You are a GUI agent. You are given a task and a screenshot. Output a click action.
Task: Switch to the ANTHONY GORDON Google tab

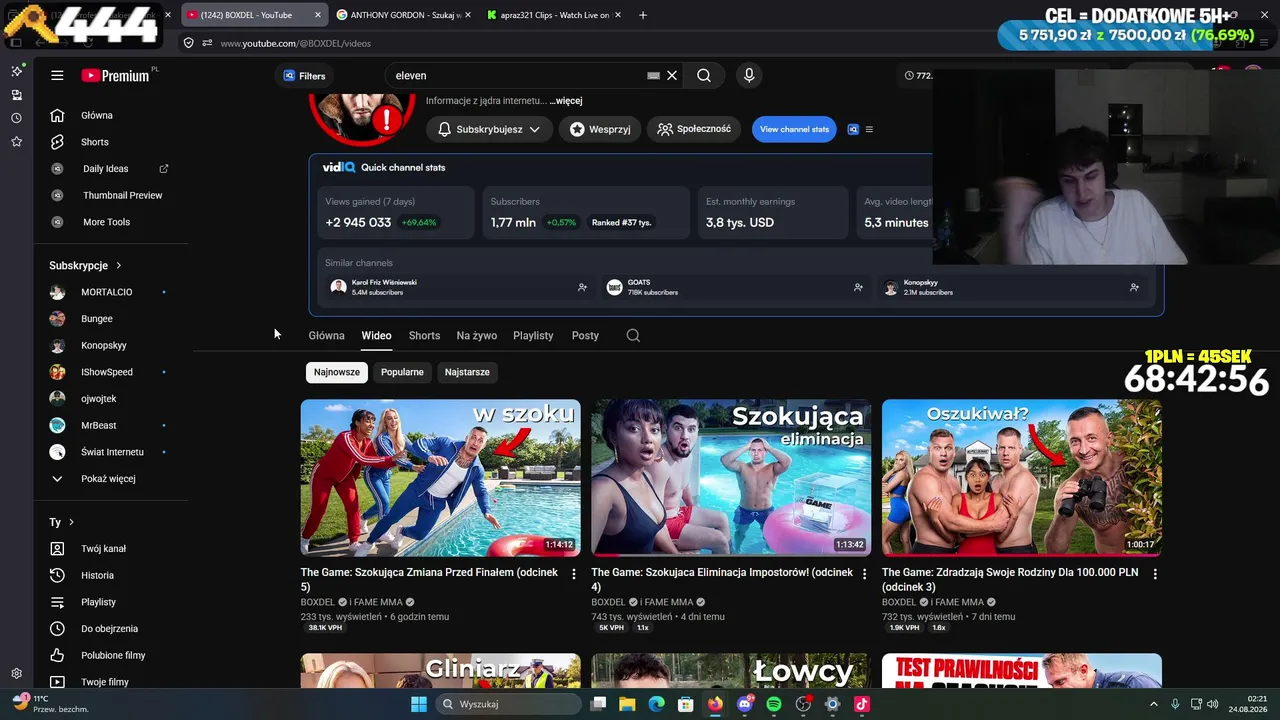click(404, 15)
